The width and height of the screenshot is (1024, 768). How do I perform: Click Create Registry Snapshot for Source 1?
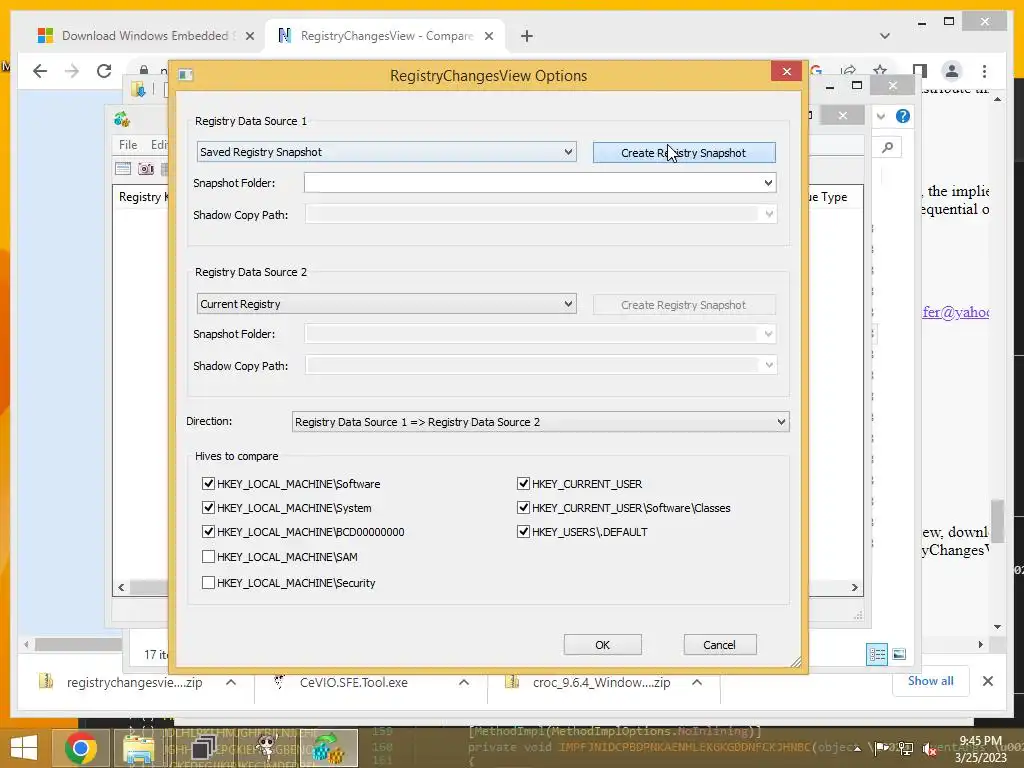click(x=684, y=152)
